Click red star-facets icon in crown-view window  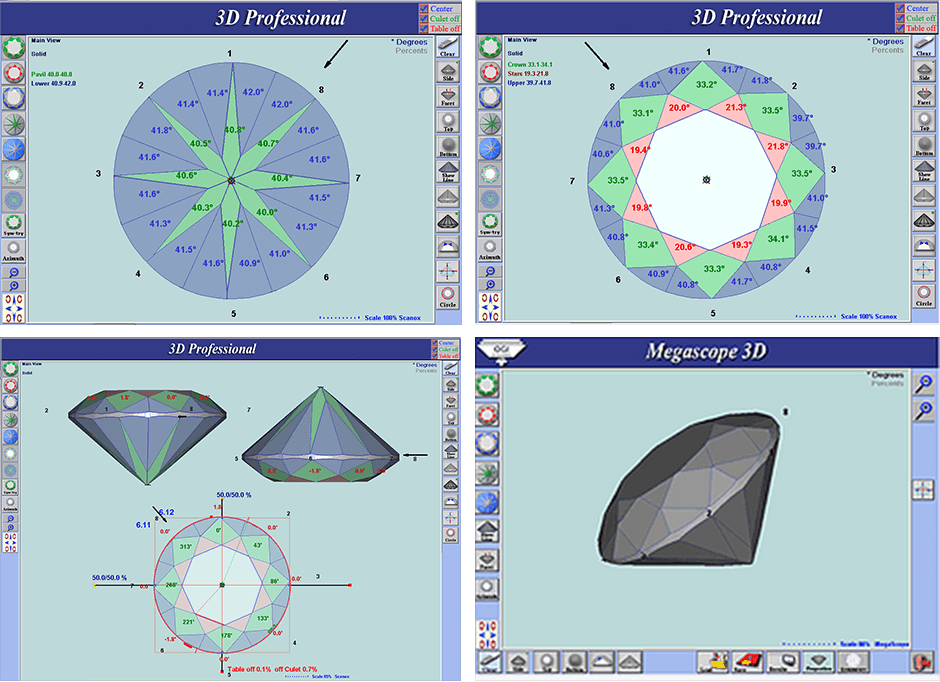pos(490,73)
